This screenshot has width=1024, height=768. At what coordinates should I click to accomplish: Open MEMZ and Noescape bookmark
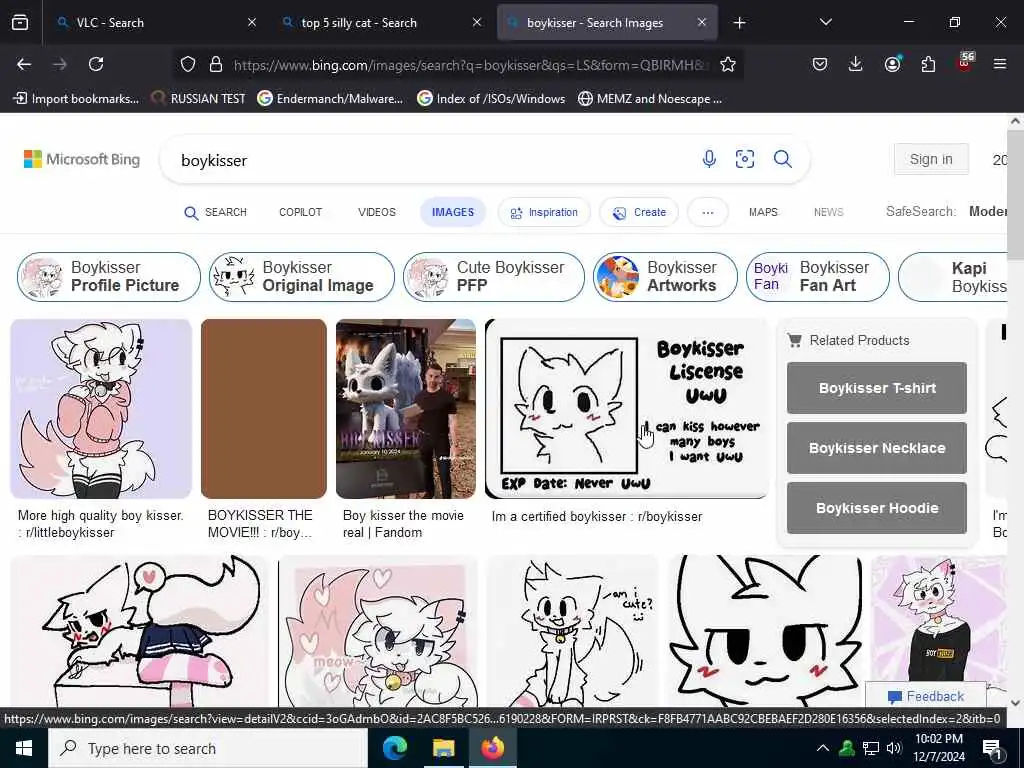point(650,99)
